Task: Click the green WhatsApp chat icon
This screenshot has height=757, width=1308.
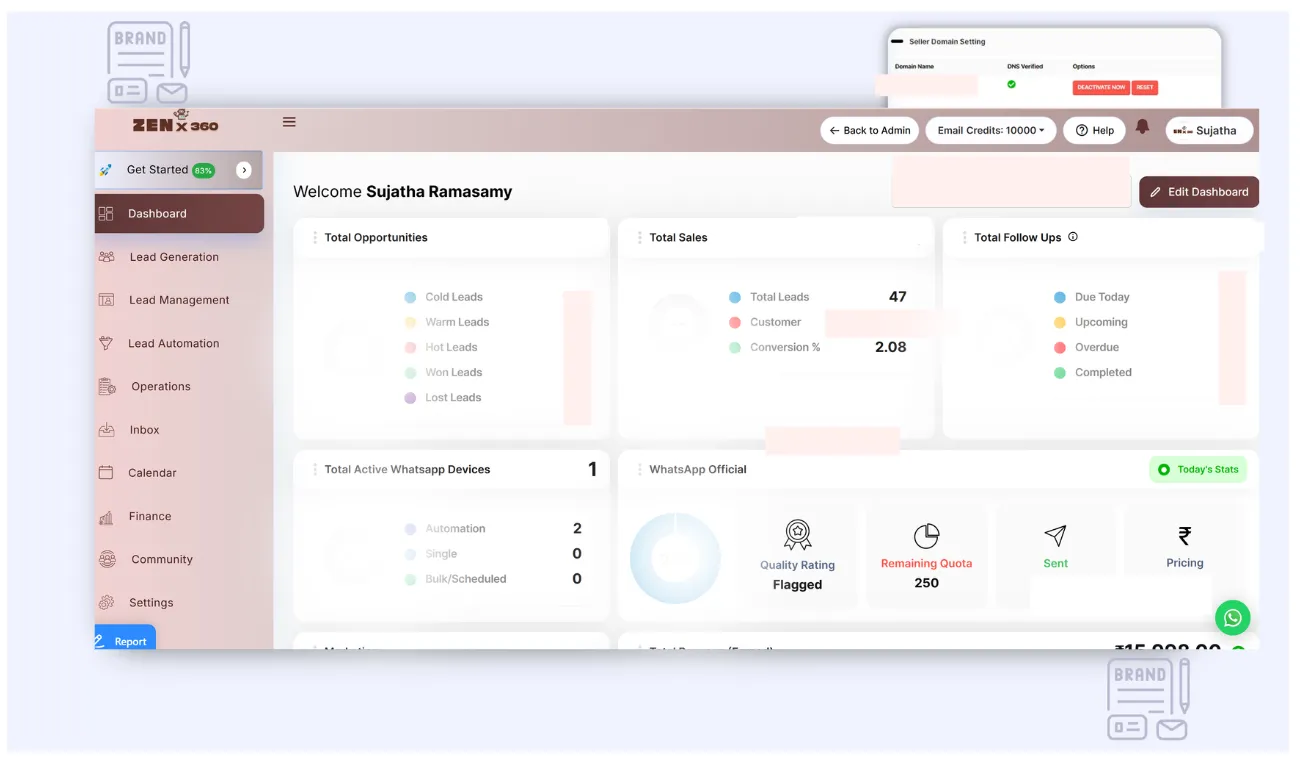Action: point(1232,617)
